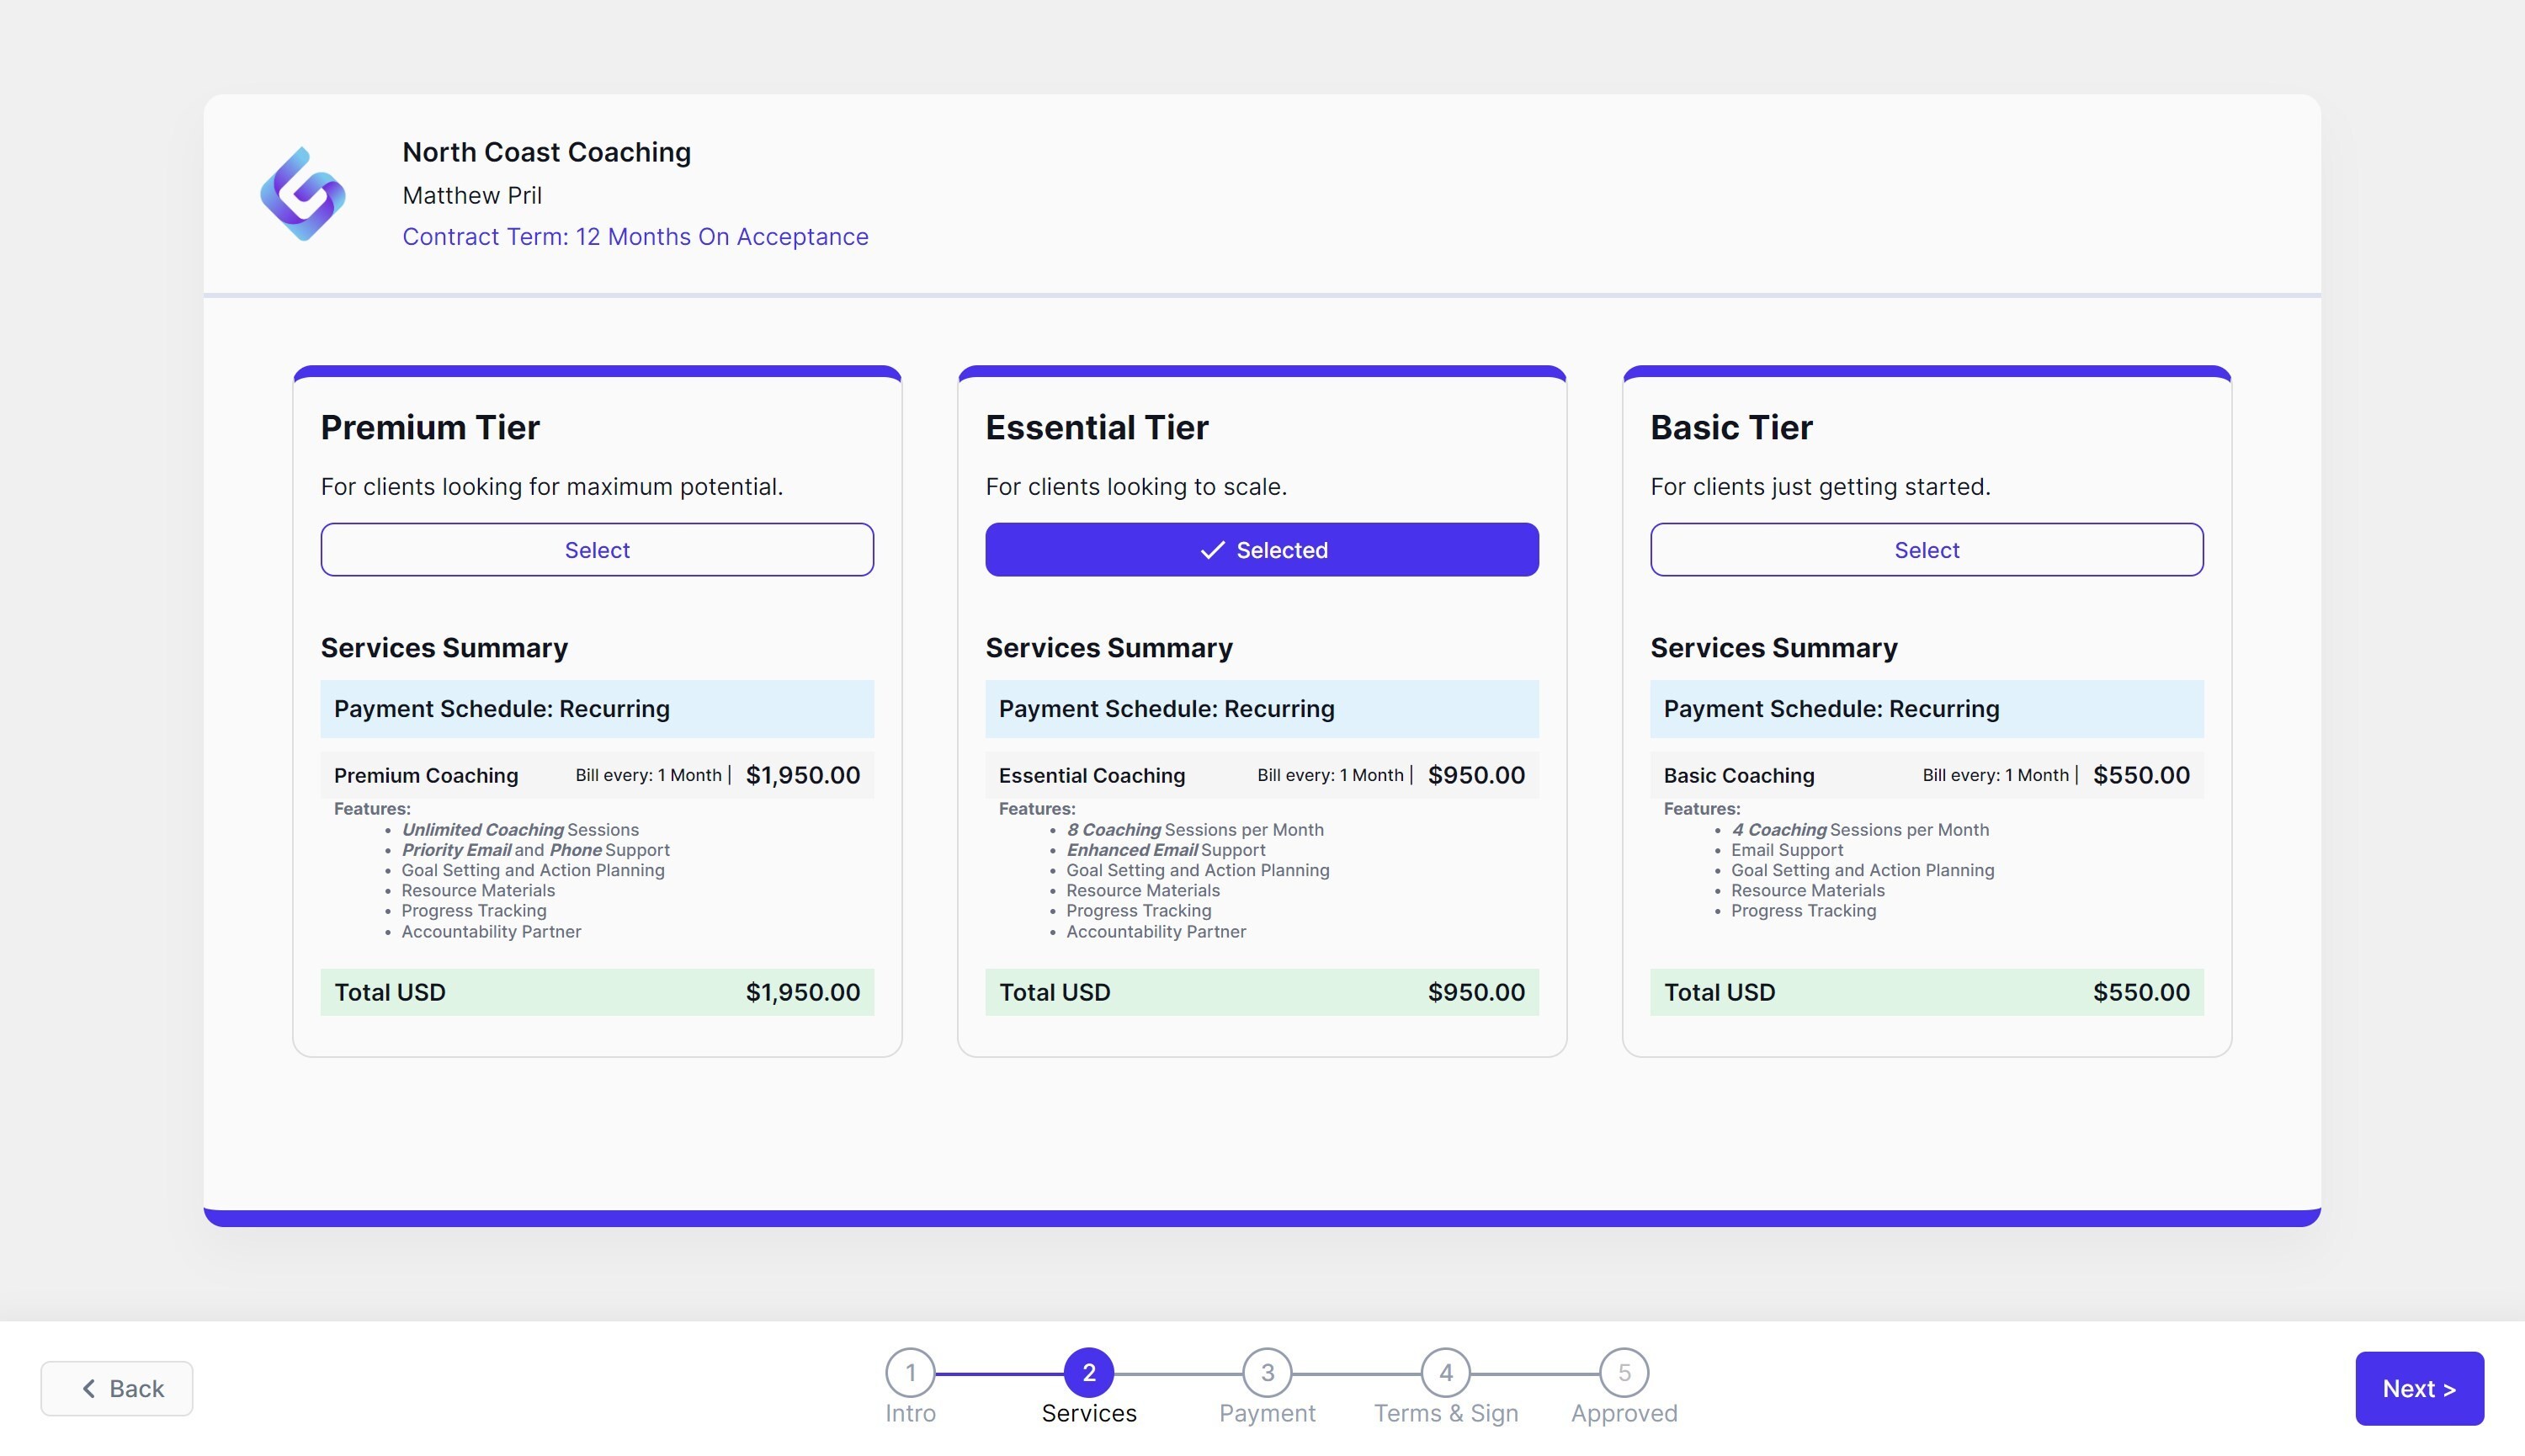Click the Contract Term 12 Months link text
2525x1456 pixels.
pos(635,237)
